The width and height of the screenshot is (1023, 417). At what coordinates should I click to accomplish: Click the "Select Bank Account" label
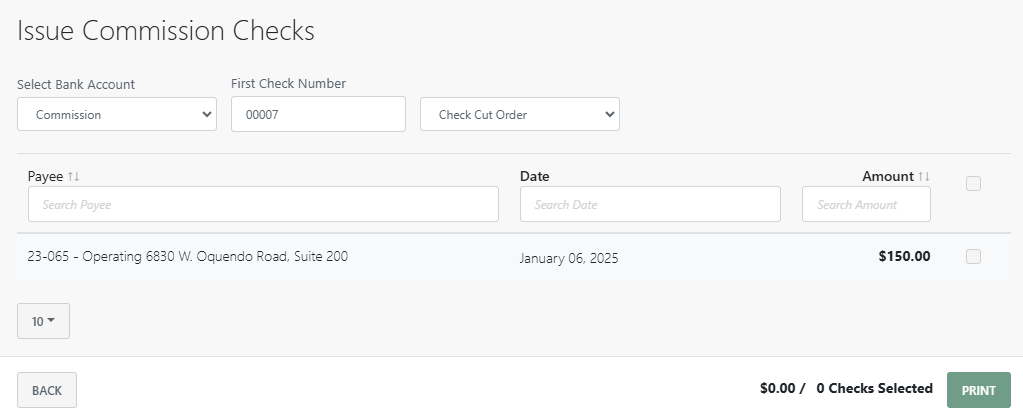point(76,84)
